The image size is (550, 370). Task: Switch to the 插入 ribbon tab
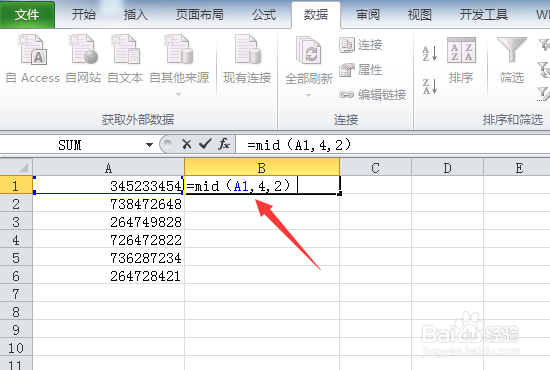pyautogui.click(x=135, y=15)
